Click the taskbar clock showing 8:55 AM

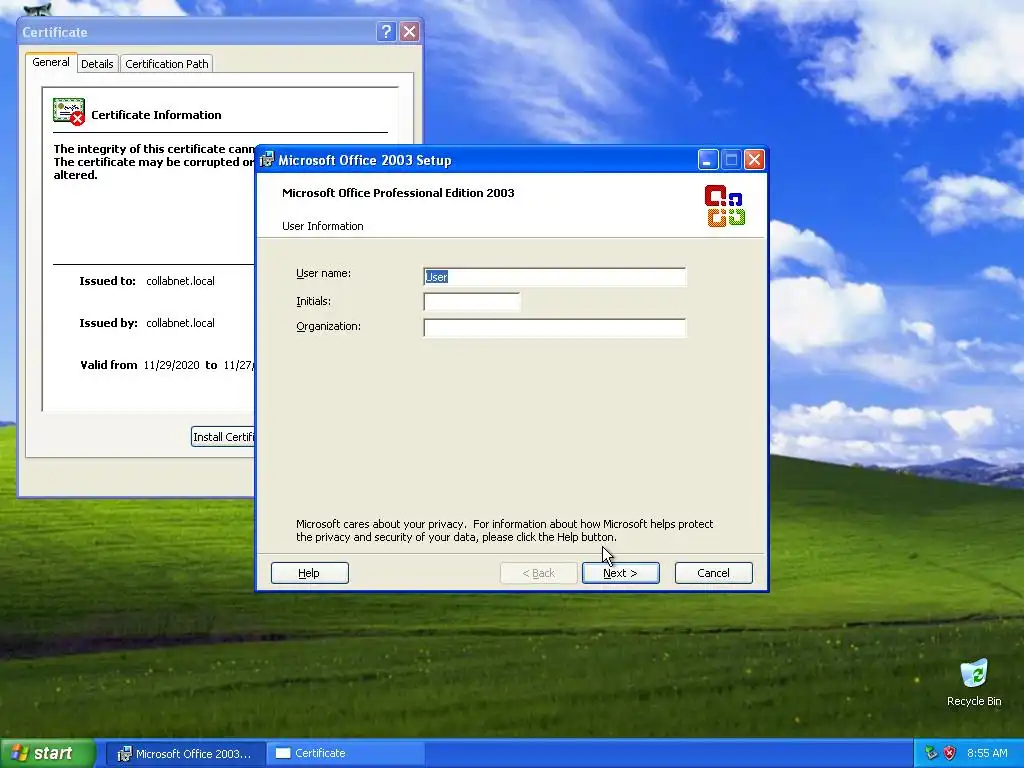coord(987,753)
